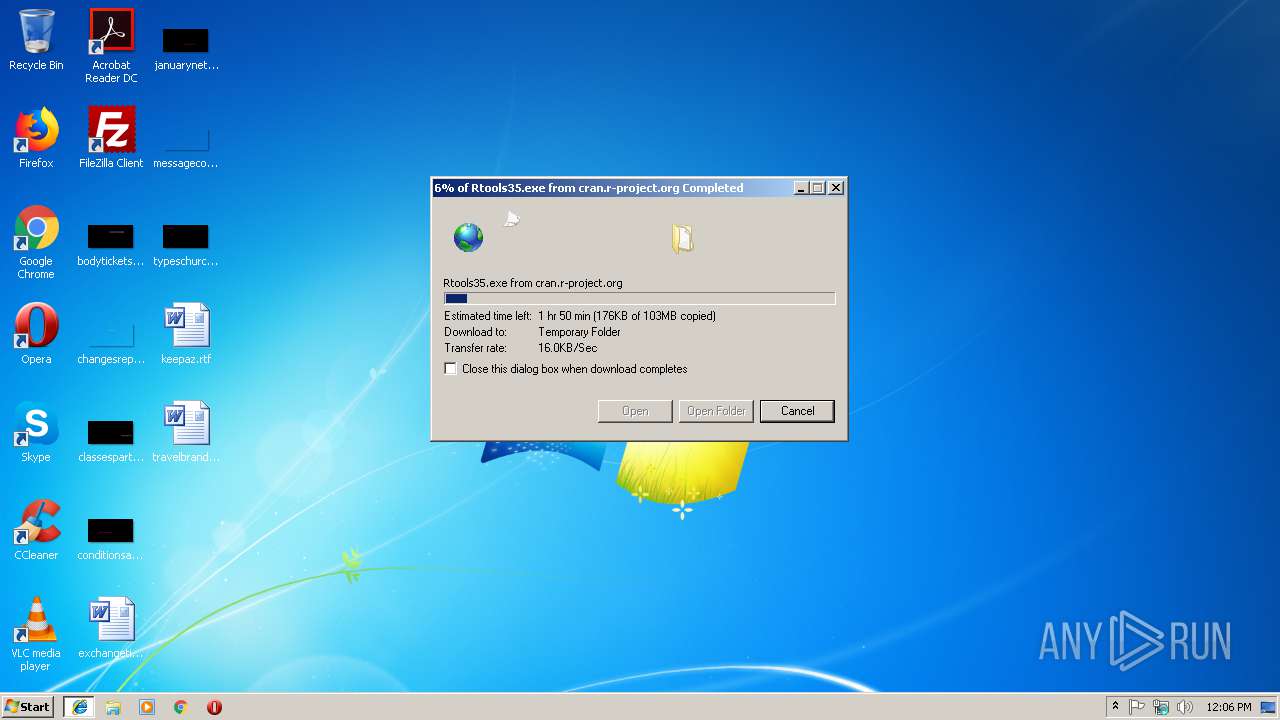The image size is (1280, 720).
Task: Open volume speaker tray icon
Action: [x=1185, y=707]
